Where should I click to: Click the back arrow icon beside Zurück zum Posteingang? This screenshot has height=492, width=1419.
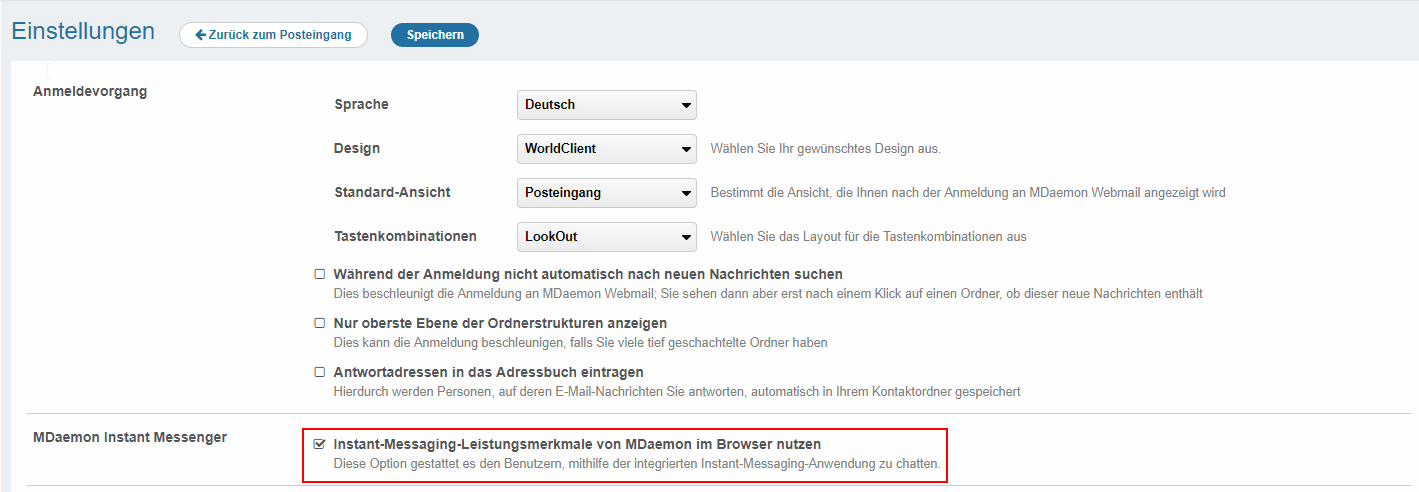(x=200, y=35)
